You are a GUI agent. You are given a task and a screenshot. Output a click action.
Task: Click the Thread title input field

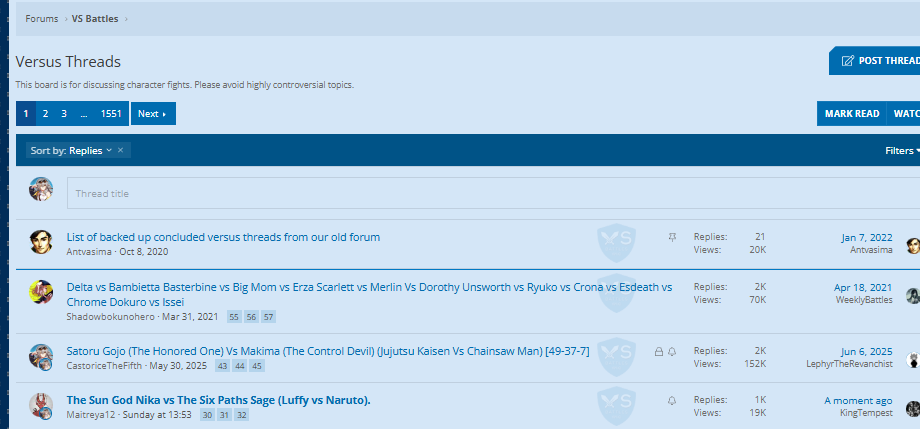point(493,193)
